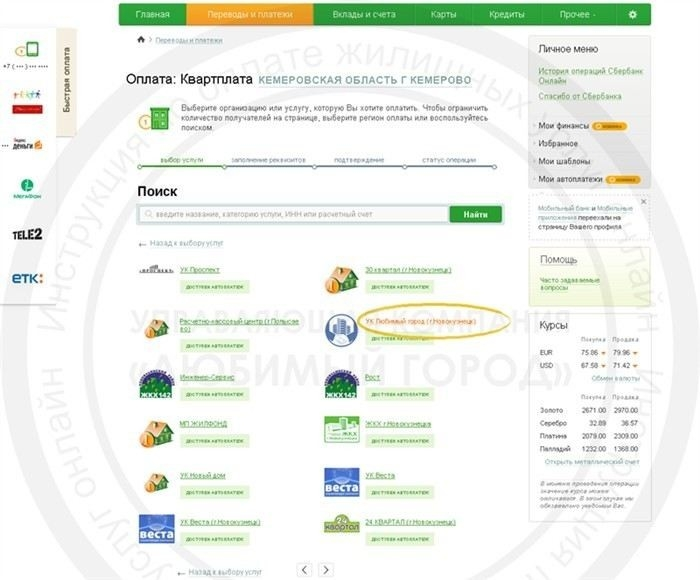Click автоплатеж badge under УК Проспект
The width and height of the screenshot is (700, 580).
point(215,287)
